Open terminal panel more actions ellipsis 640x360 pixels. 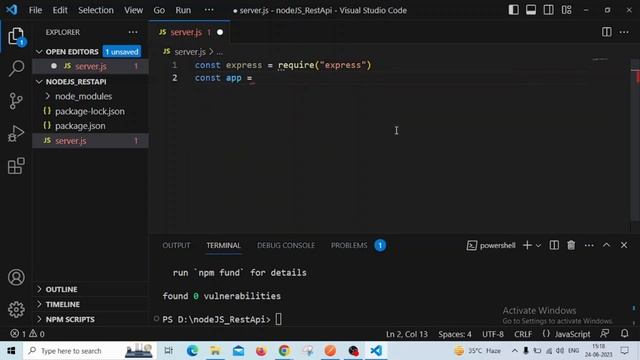(x=589, y=245)
